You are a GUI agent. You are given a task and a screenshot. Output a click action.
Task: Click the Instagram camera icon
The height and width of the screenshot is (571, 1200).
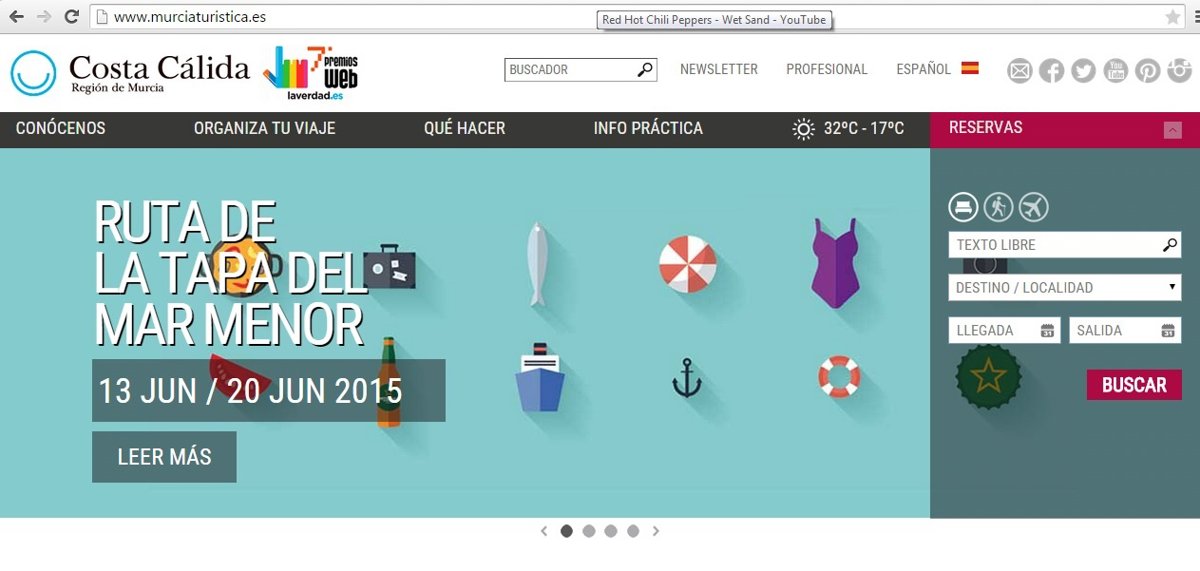[x=1180, y=70]
